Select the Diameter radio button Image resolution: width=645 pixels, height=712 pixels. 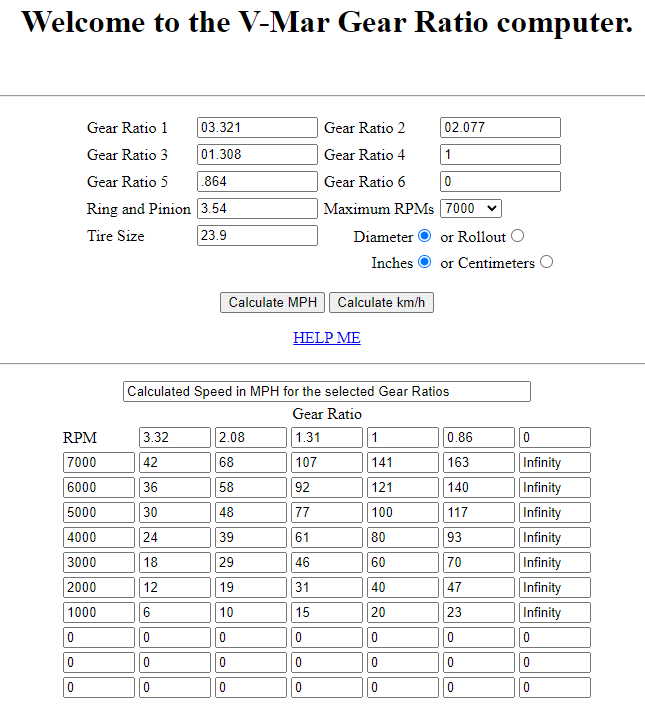point(424,236)
